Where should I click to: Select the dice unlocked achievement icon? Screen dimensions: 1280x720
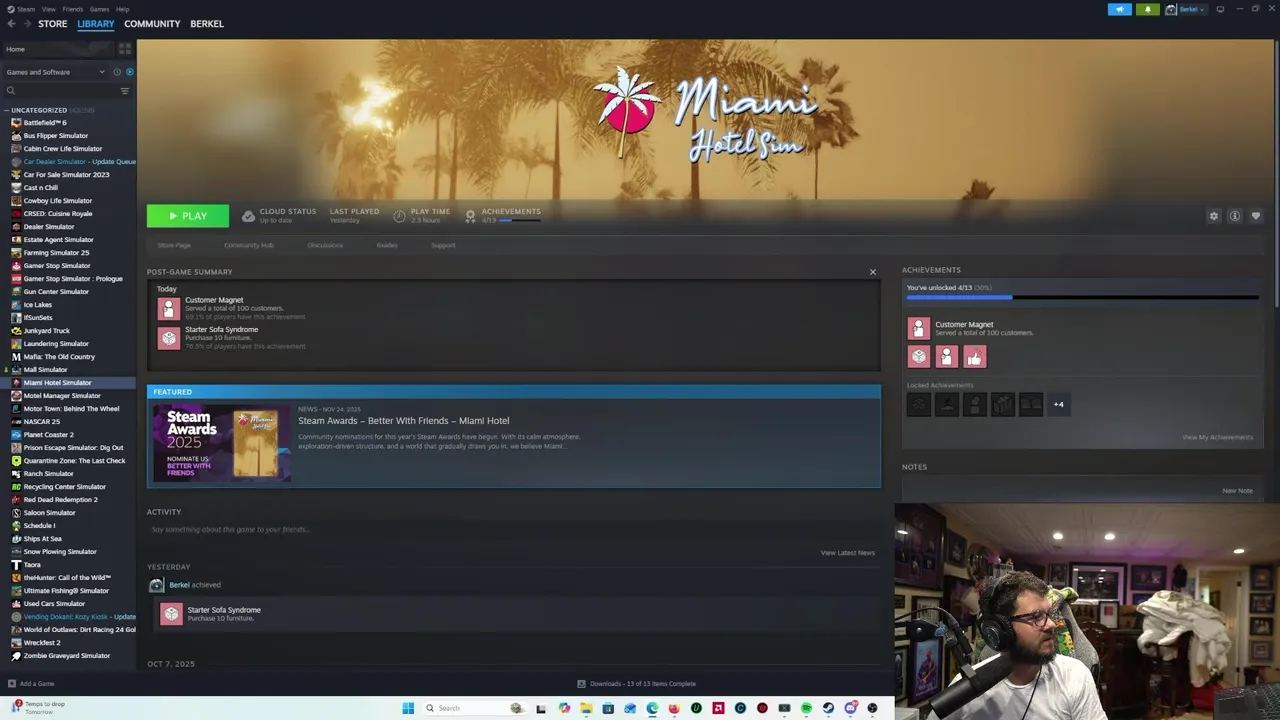click(x=919, y=357)
